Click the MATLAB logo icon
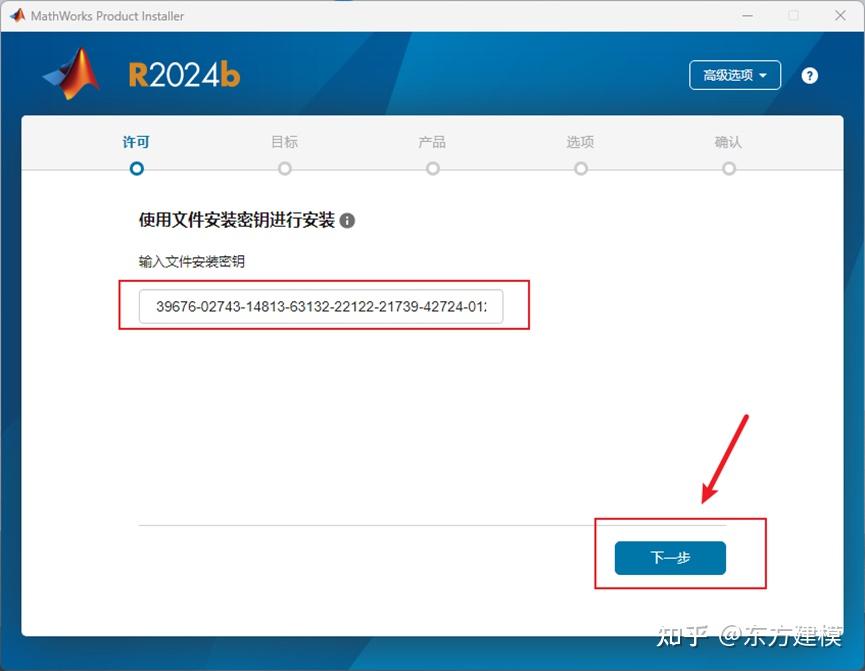 click(68, 74)
